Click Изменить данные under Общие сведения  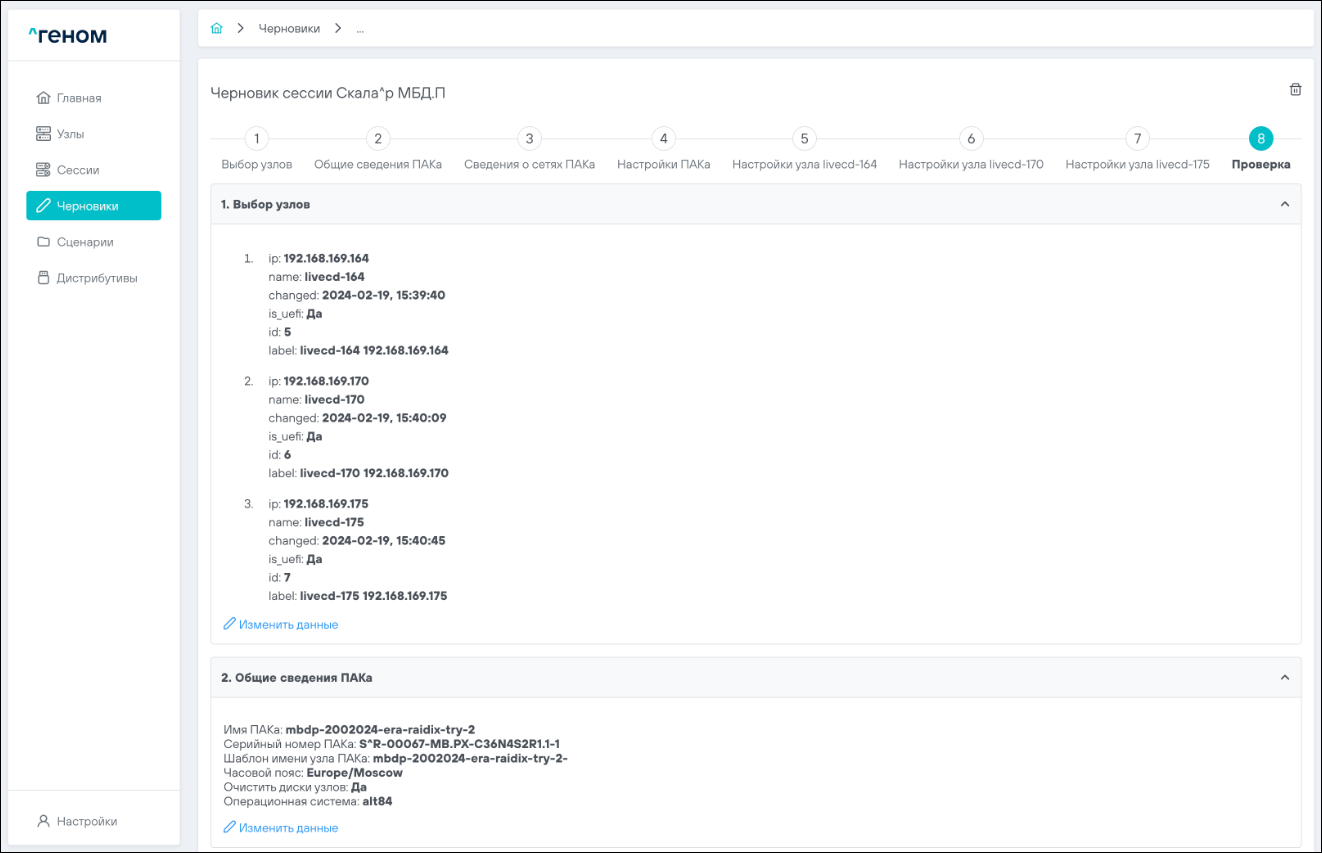[x=281, y=828]
